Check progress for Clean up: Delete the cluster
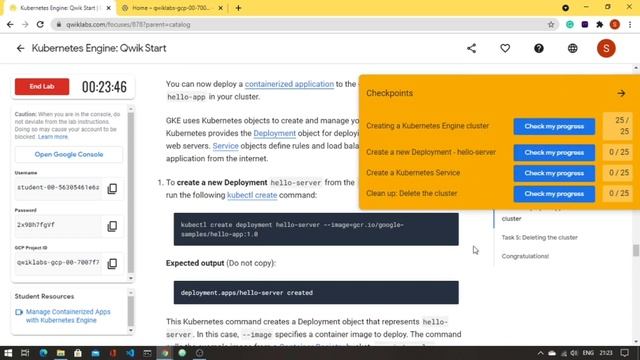 pos(554,194)
